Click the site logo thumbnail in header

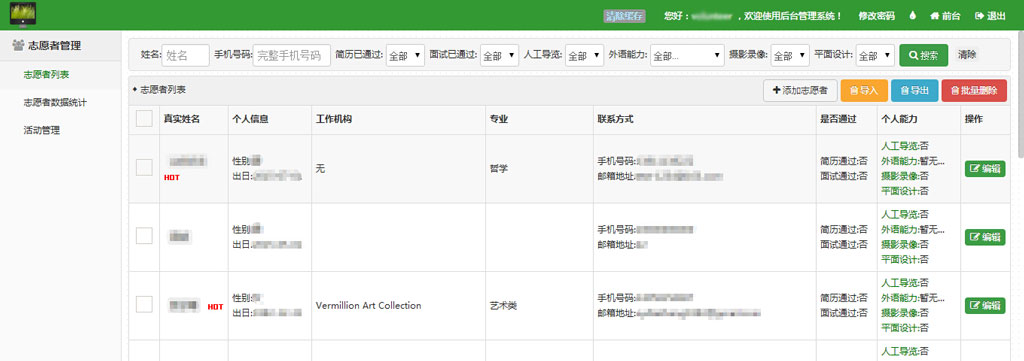(23, 14)
